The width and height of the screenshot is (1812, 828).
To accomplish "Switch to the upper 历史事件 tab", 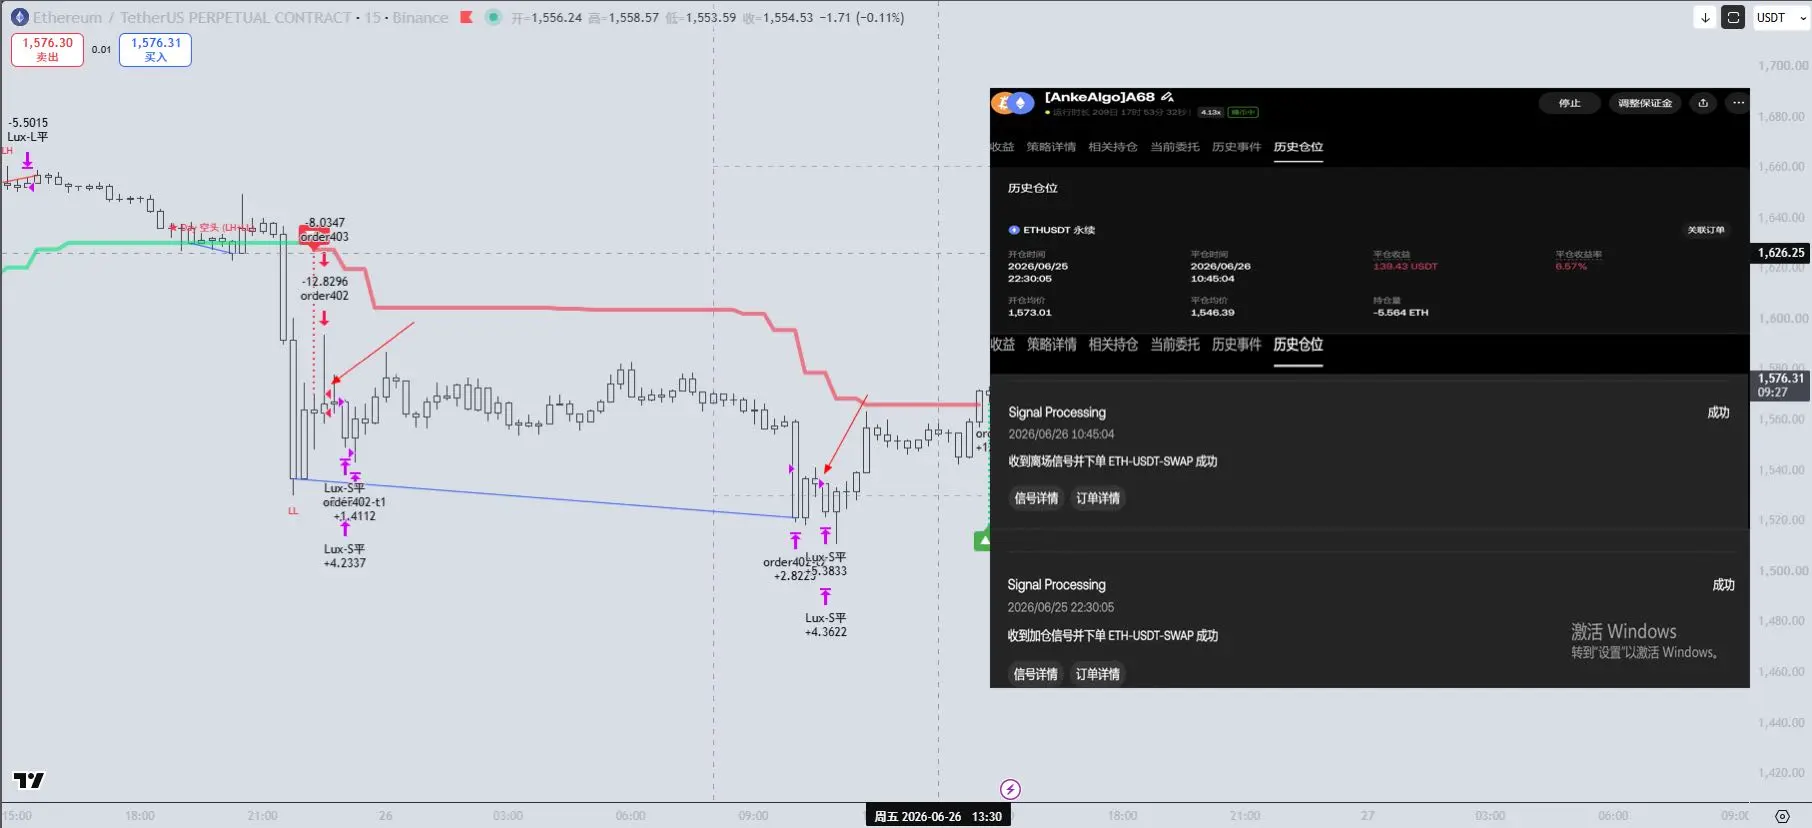I will point(1237,147).
